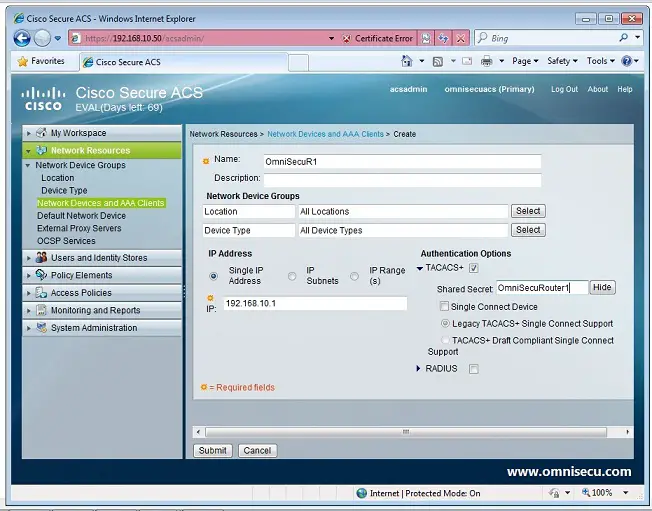Expand the RADIUS options triangle
The width and height of the screenshot is (652, 511).
click(x=418, y=368)
